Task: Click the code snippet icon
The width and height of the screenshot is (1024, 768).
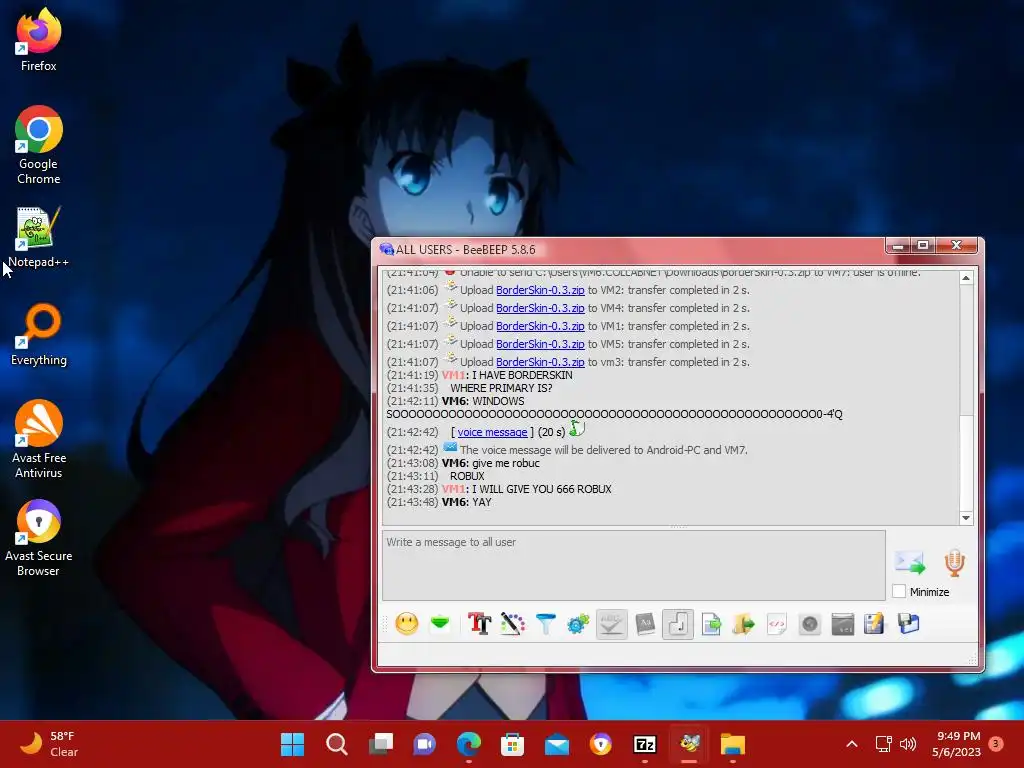Action: point(776,624)
